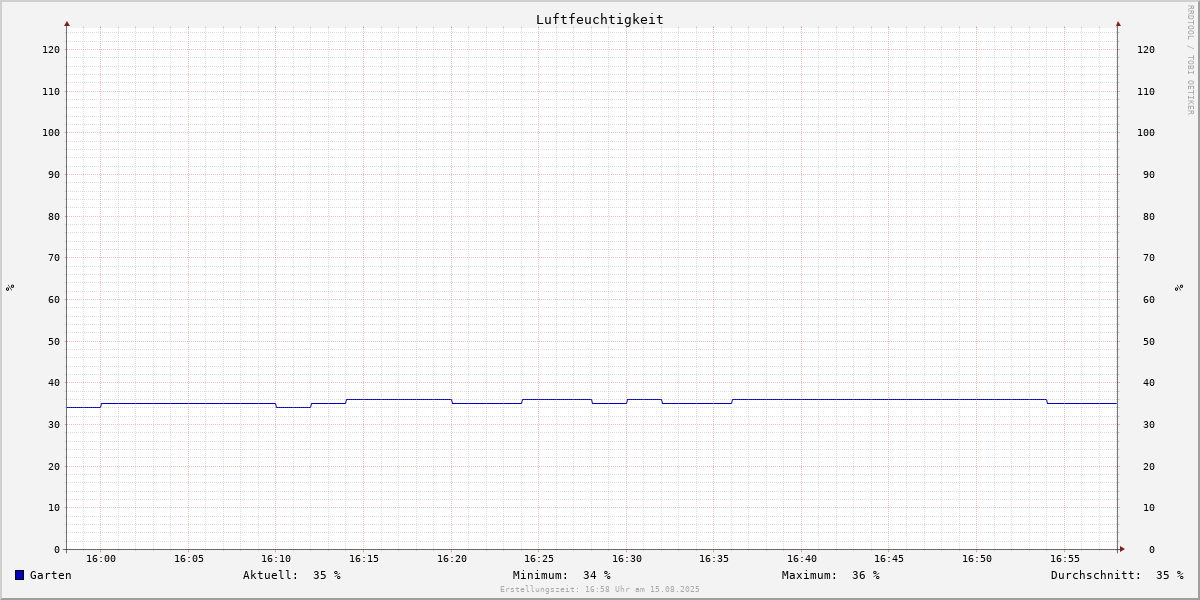
Task: Select the Garten legend label
Action: [50, 575]
